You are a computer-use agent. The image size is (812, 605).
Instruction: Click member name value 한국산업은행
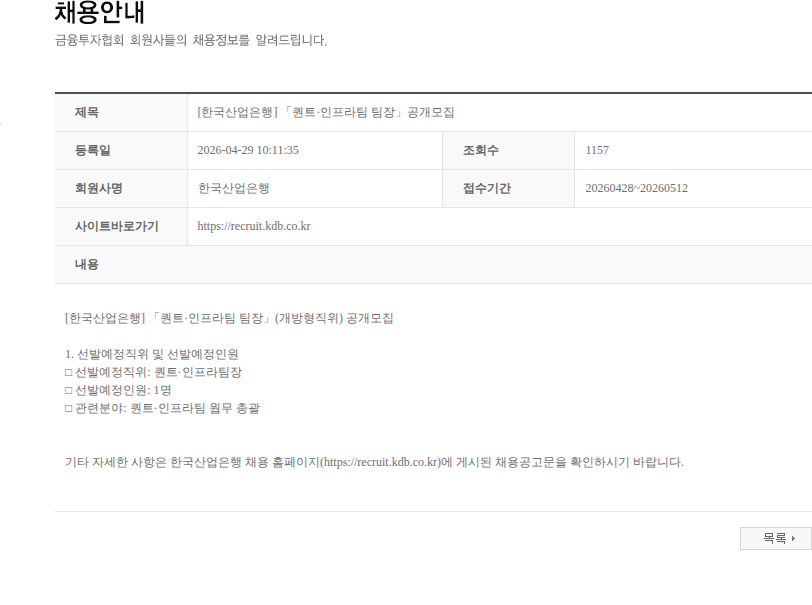coord(234,188)
